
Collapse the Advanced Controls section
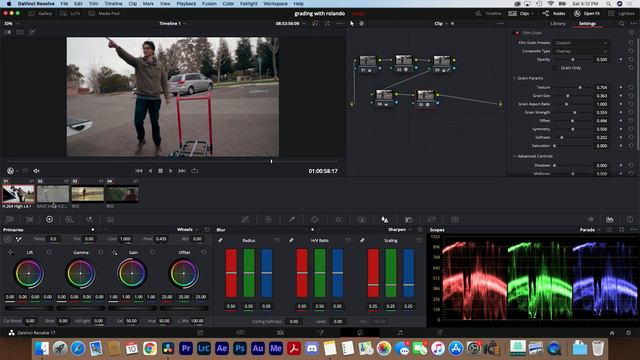point(515,156)
